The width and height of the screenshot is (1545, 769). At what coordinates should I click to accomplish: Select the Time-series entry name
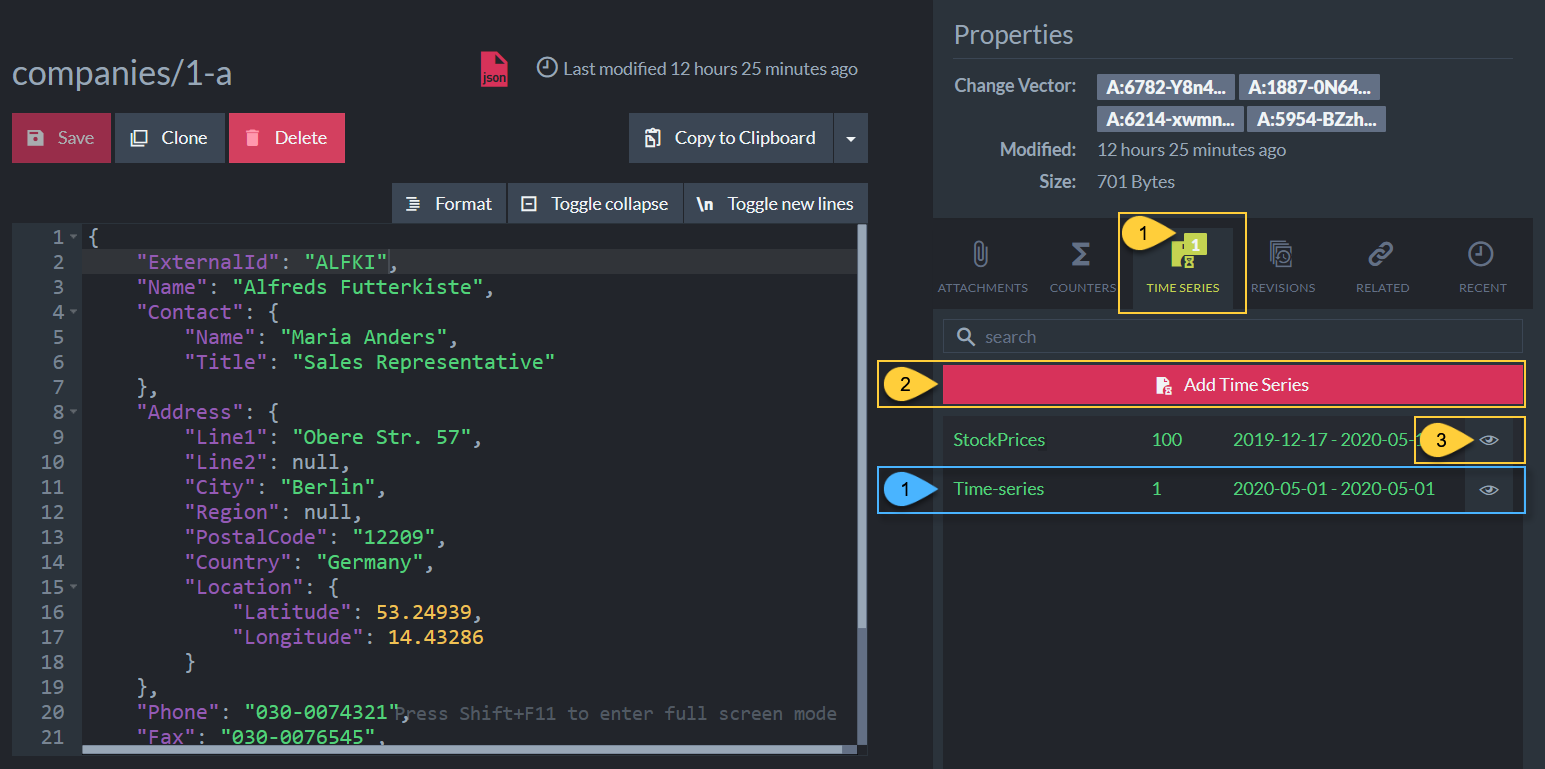click(x=999, y=490)
